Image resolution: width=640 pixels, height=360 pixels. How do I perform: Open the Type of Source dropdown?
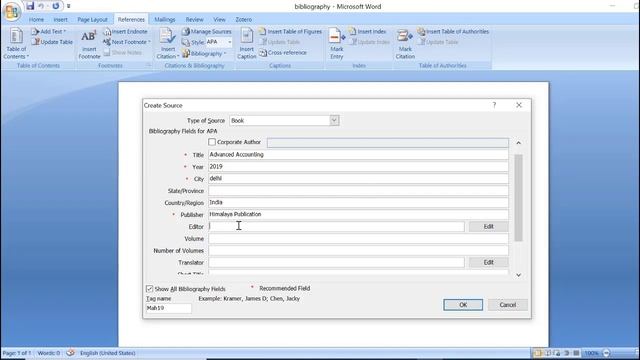click(334, 120)
